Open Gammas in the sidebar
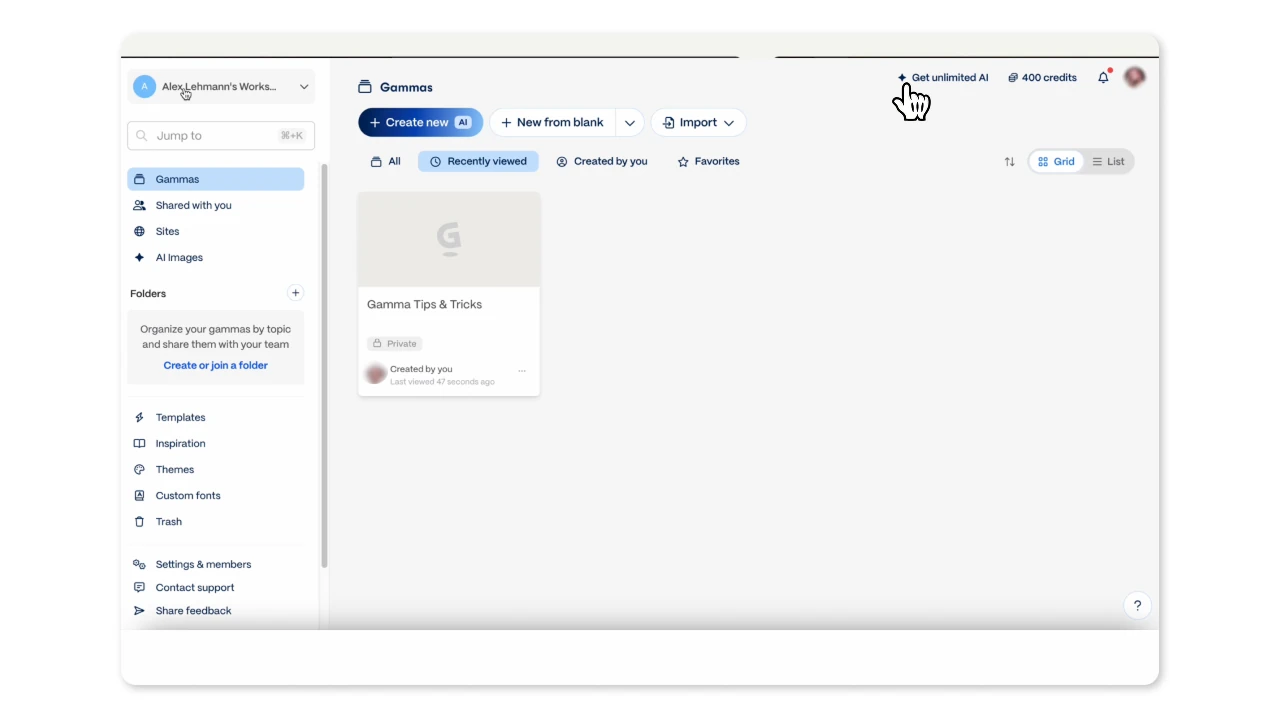1280x720 pixels. [x=216, y=179]
